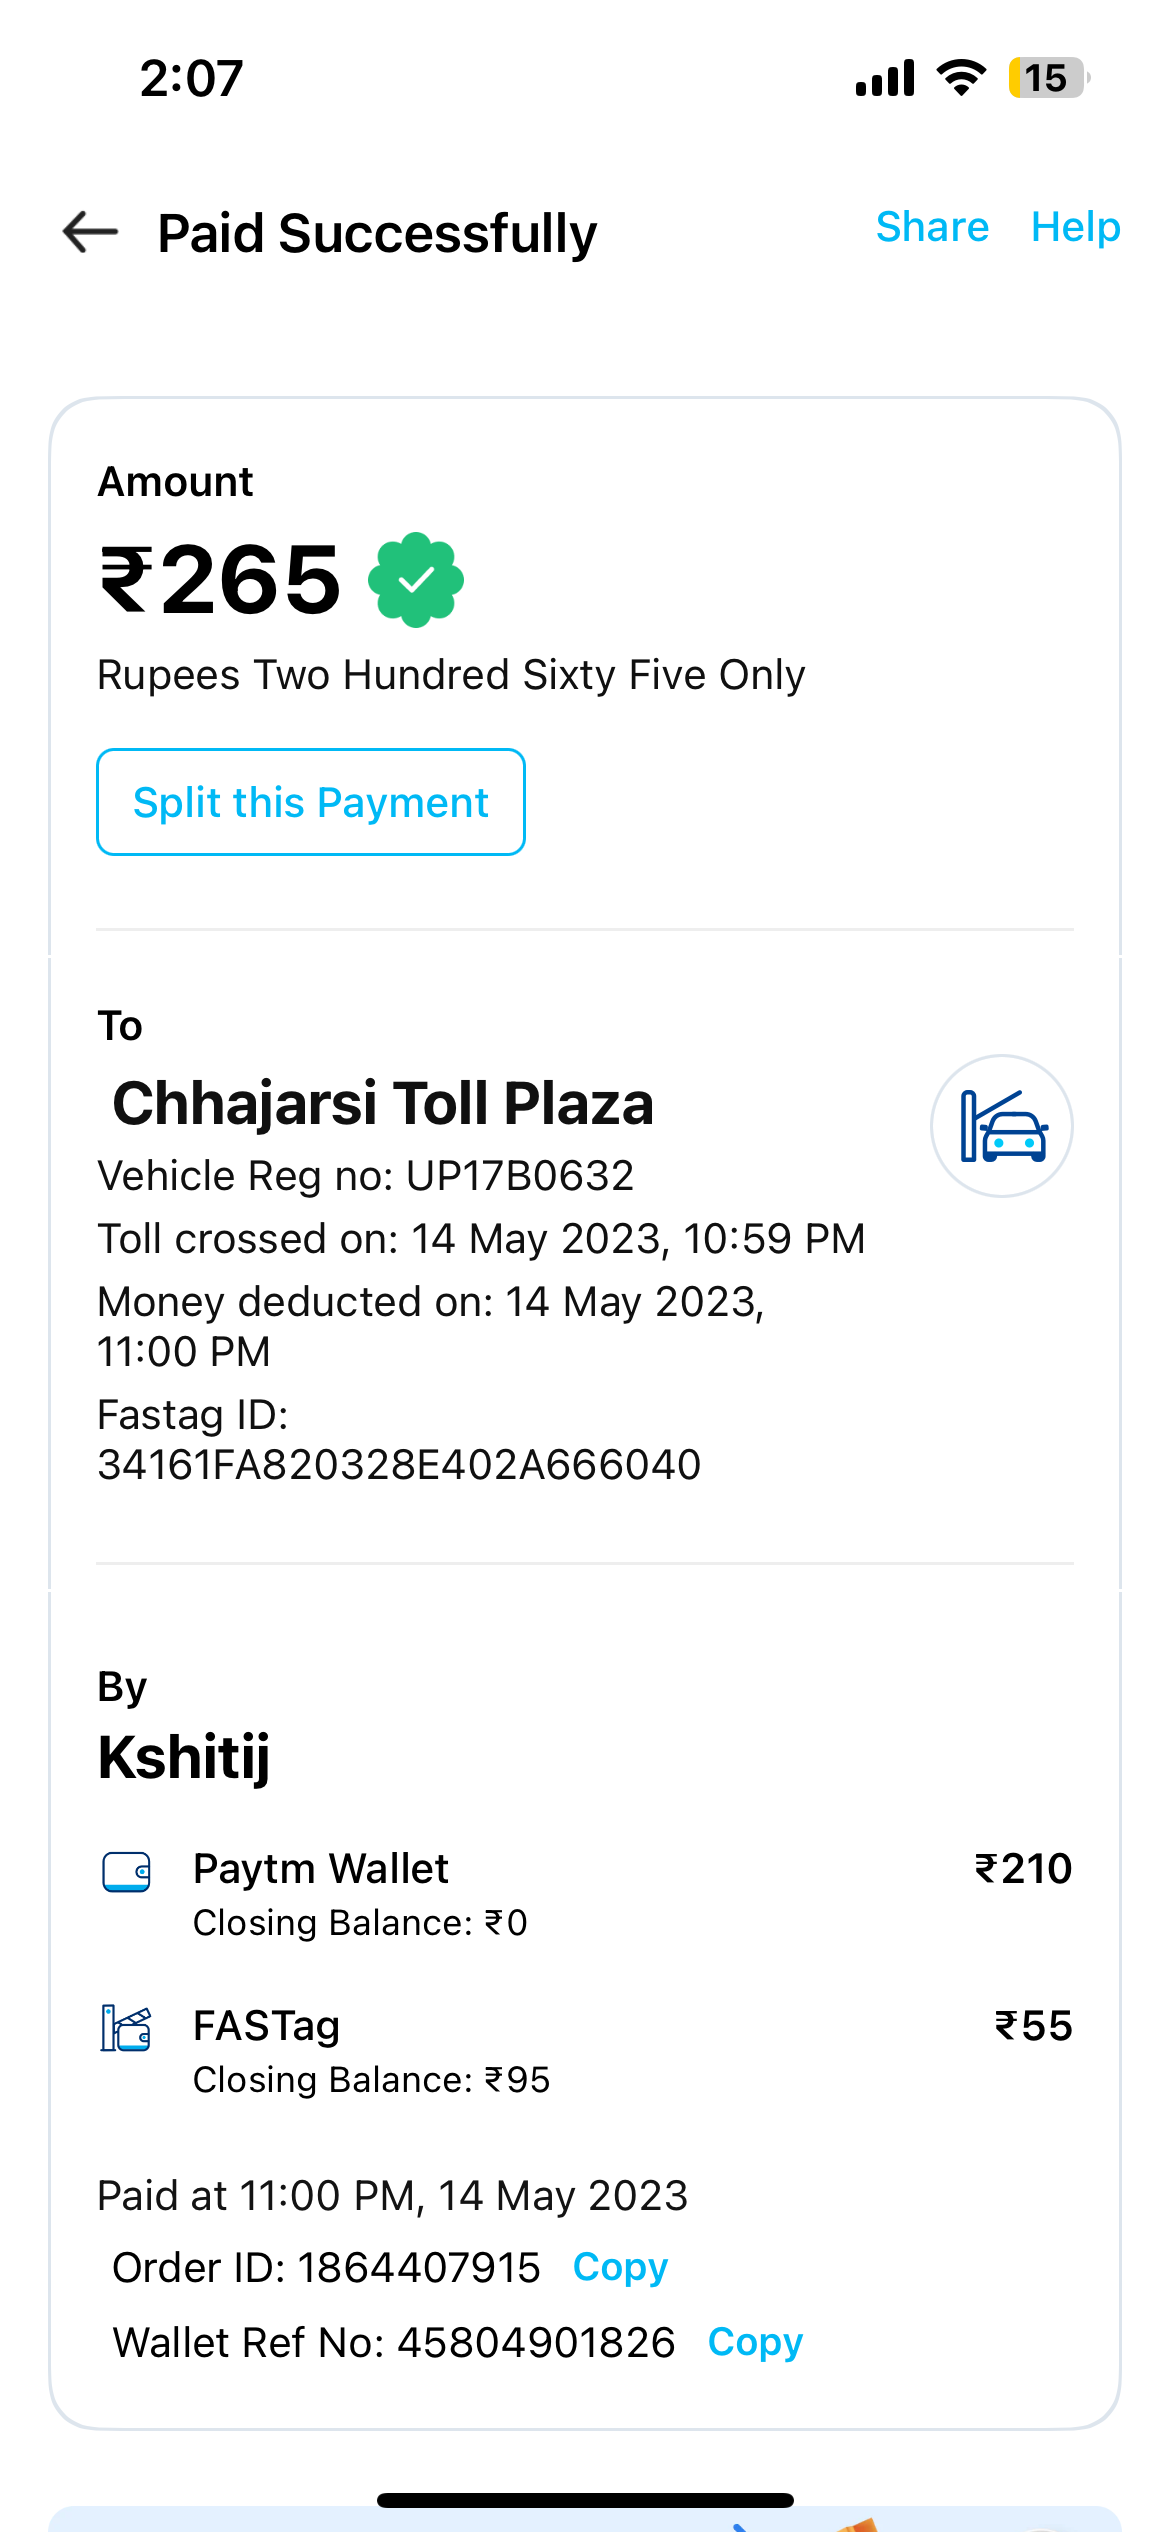Tap the Paid Successfully title

pyautogui.click(x=377, y=233)
